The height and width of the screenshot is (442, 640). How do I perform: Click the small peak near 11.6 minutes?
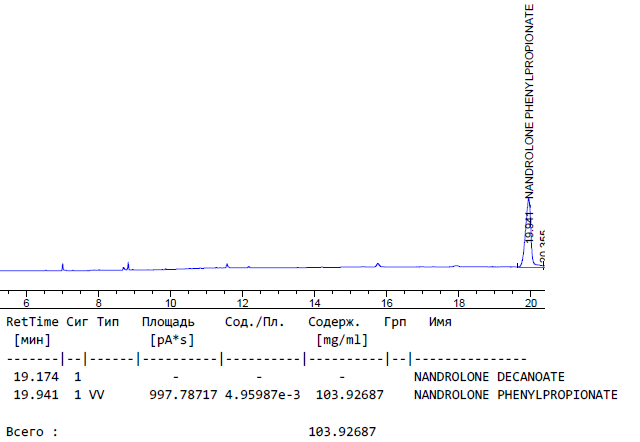[x=227, y=265]
